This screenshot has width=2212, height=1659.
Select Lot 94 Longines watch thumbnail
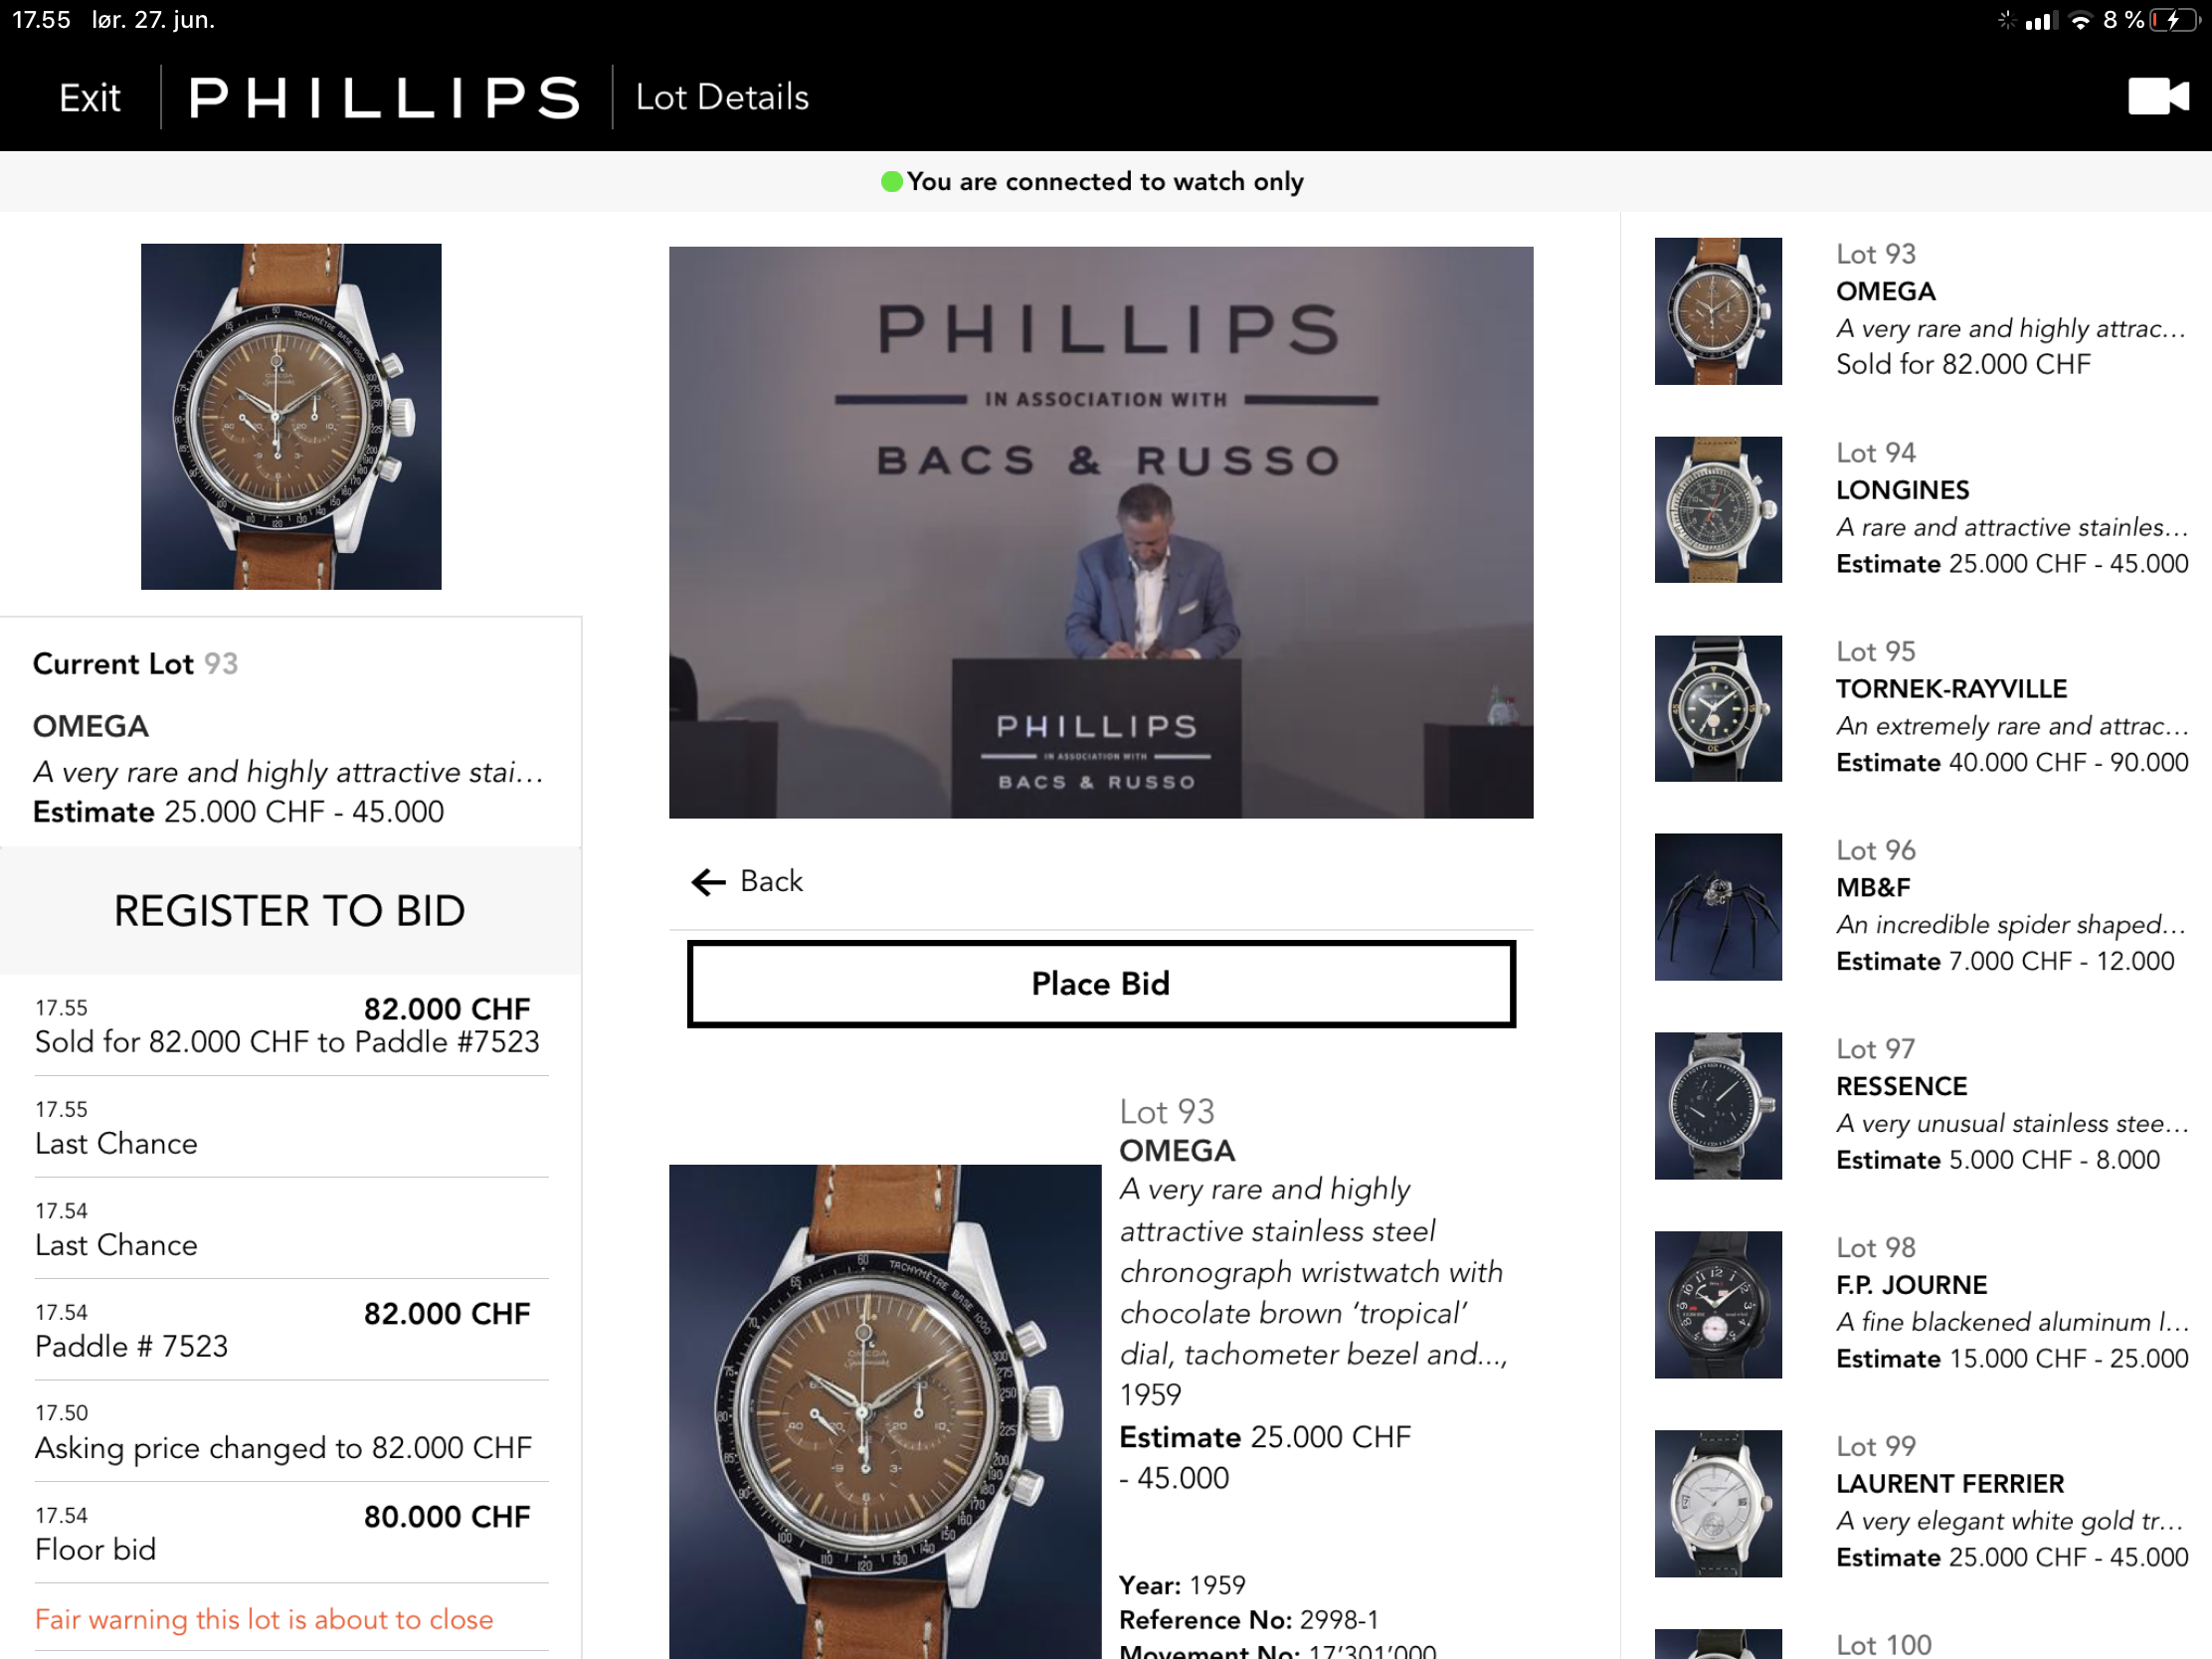coord(1718,510)
